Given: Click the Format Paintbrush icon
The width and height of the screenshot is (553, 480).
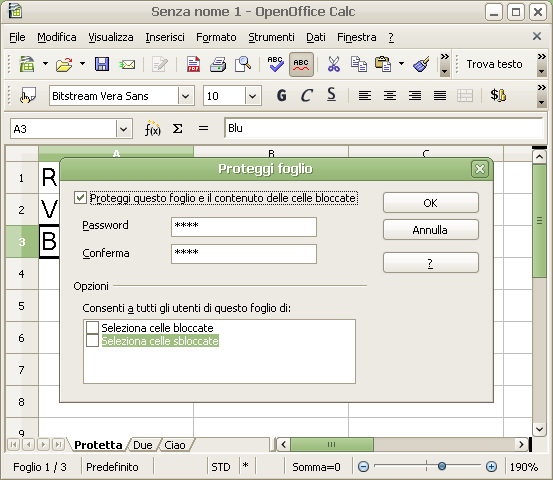Looking at the screenshot, I should (x=421, y=64).
